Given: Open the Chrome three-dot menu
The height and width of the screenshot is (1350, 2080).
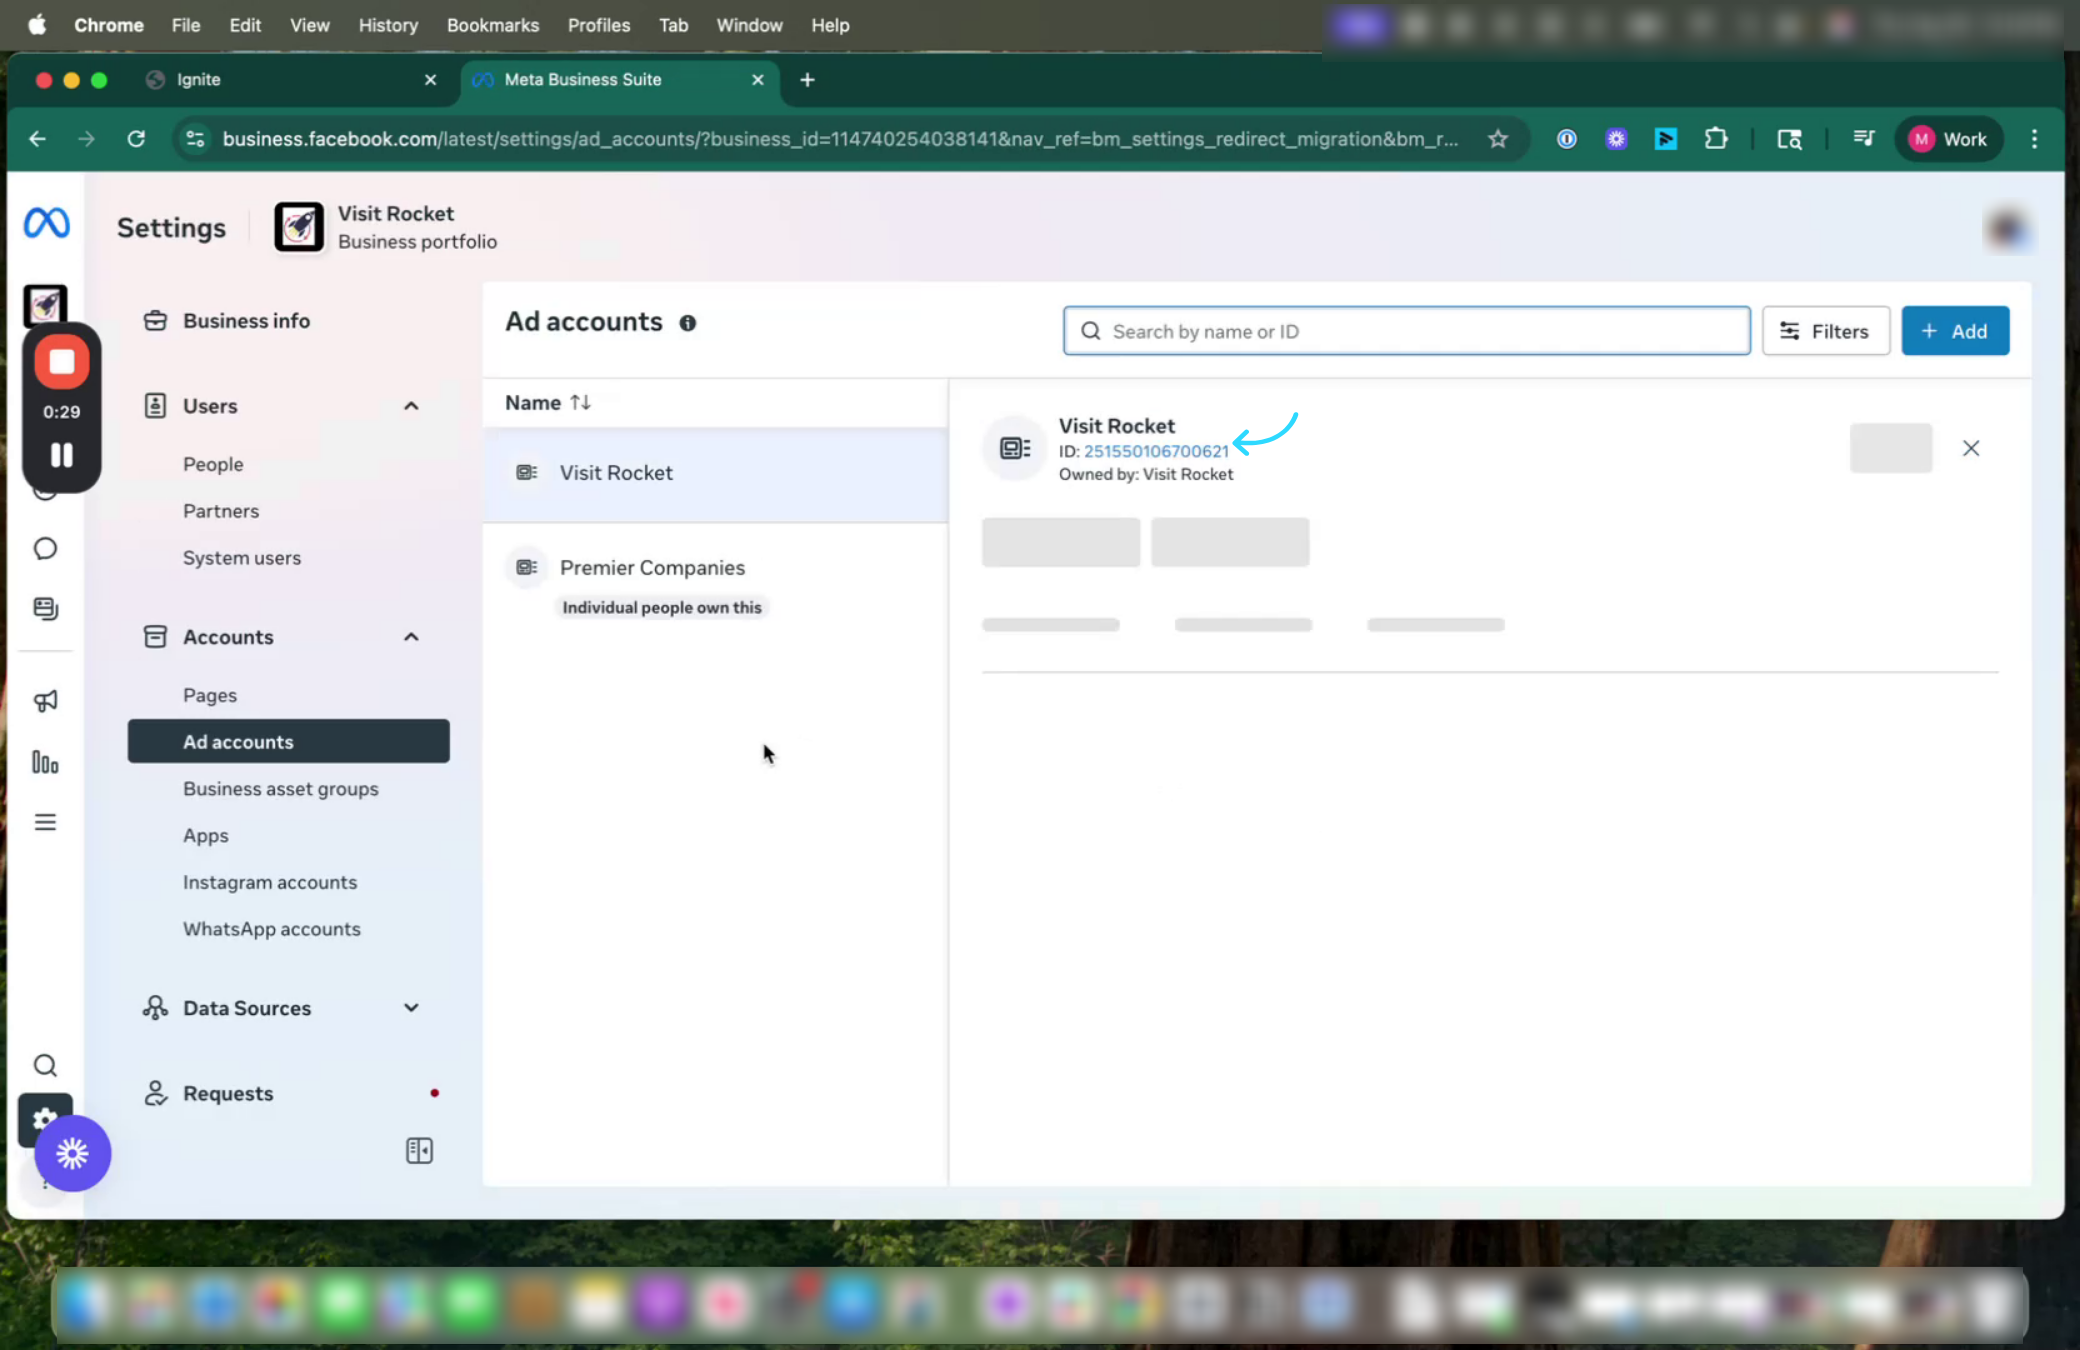Looking at the screenshot, I should (x=2034, y=139).
